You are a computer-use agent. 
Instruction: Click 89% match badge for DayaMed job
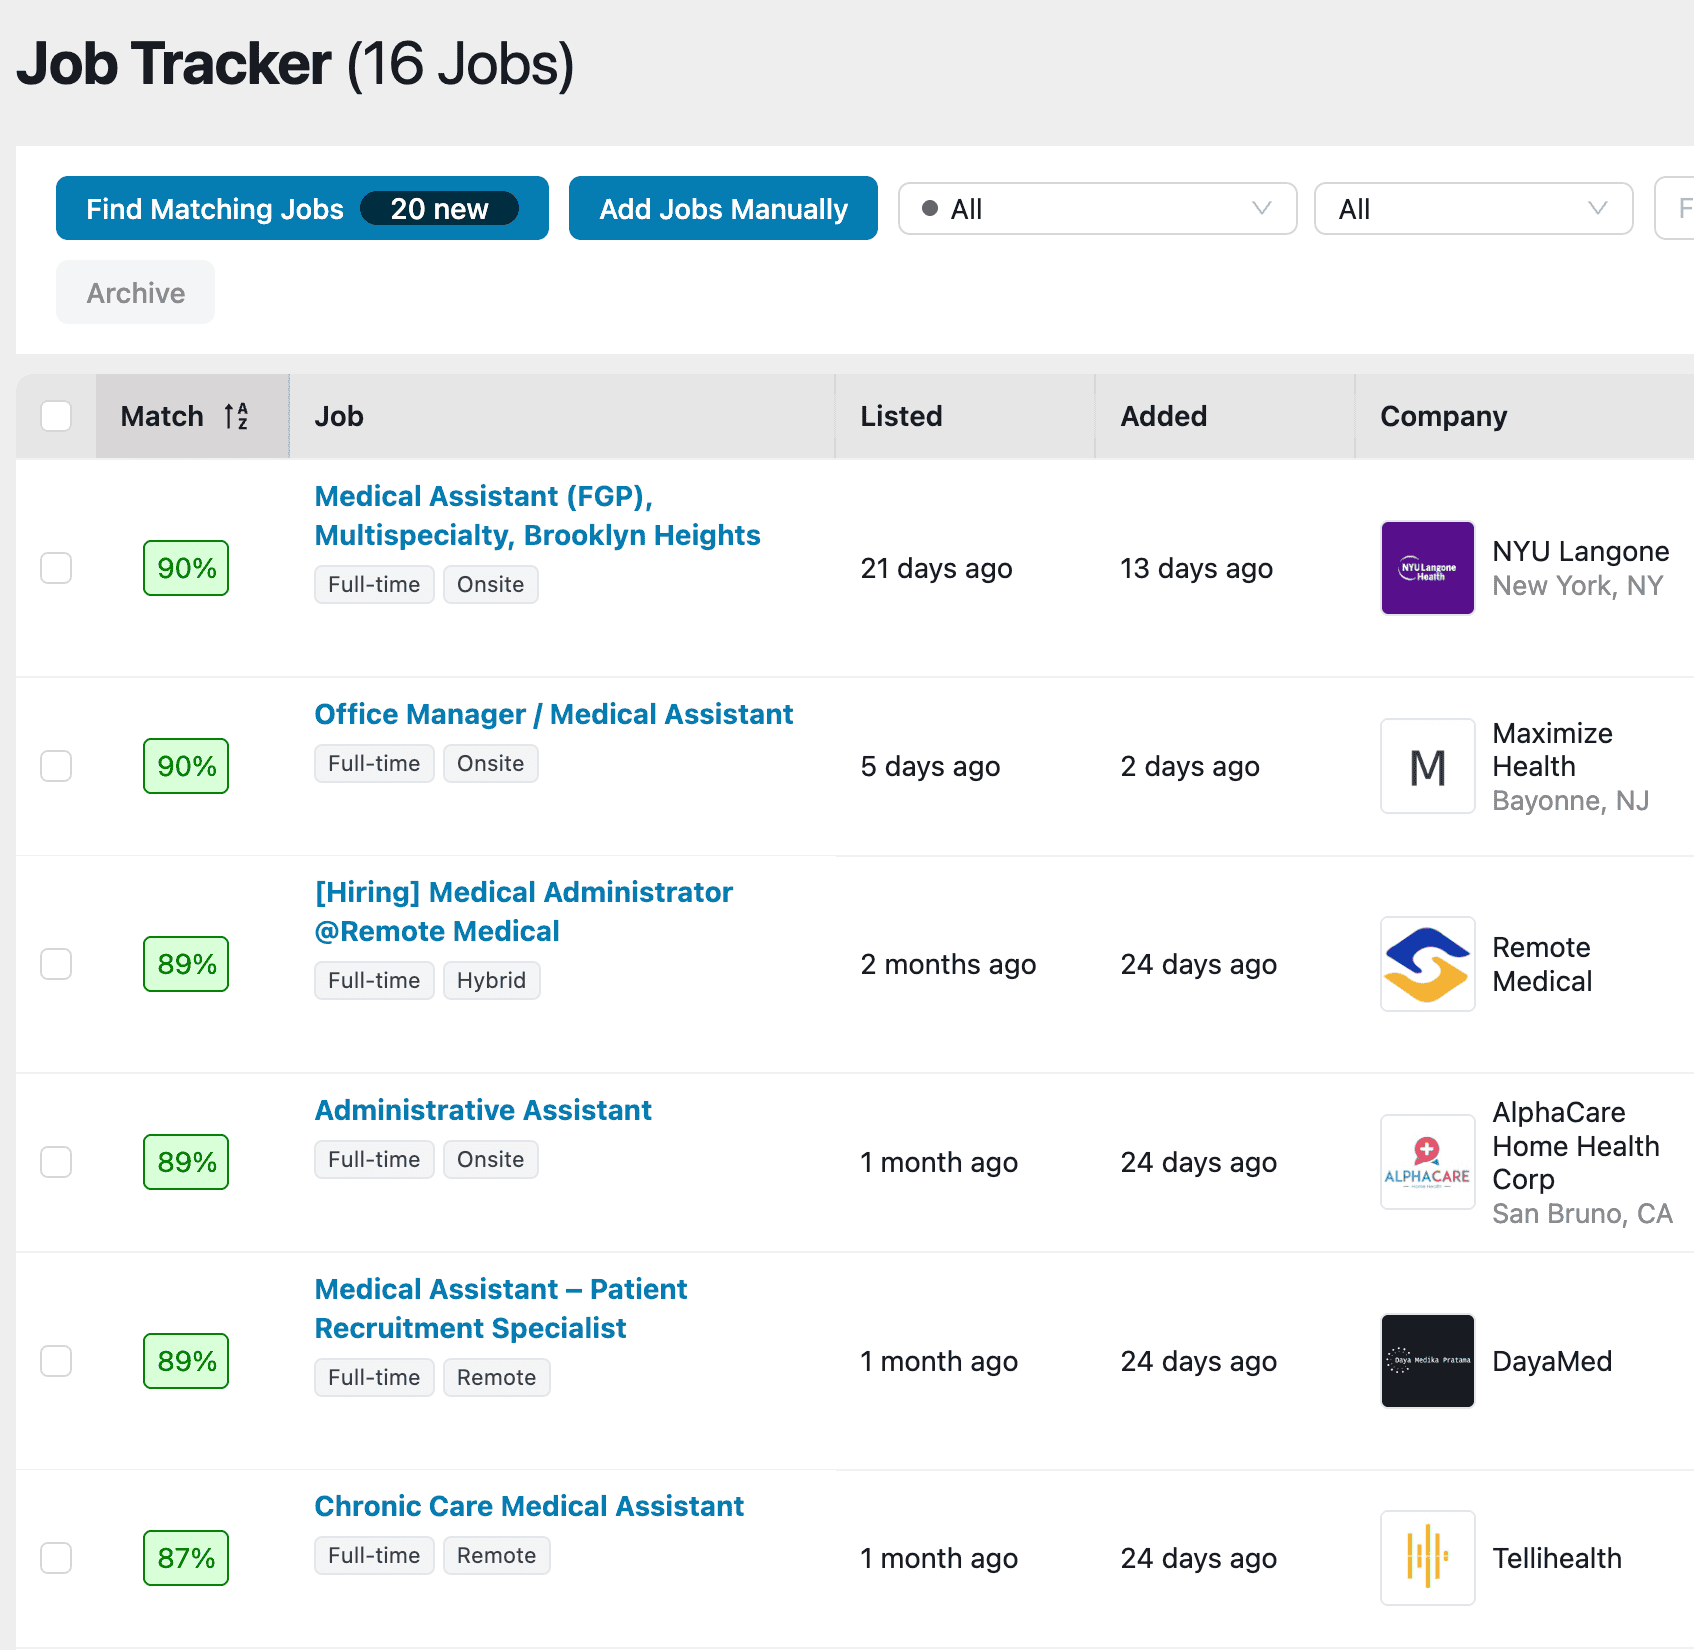[186, 1361]
